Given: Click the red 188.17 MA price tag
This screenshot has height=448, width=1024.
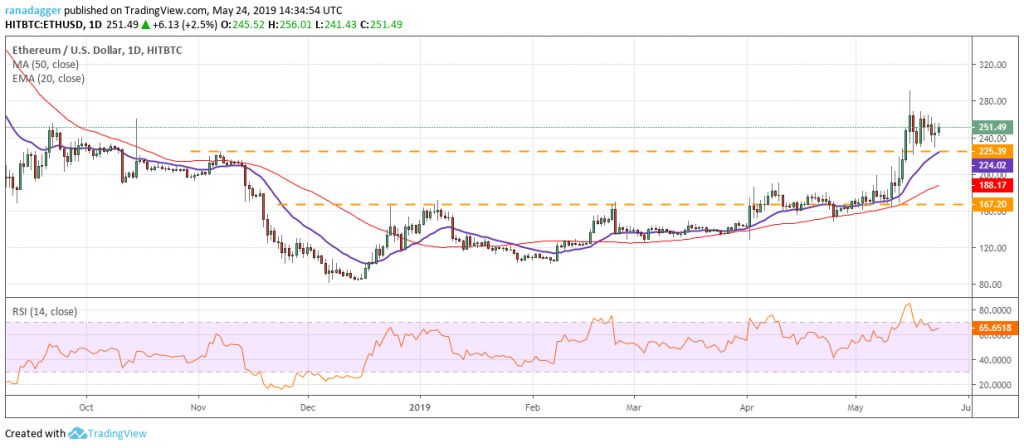Looking at the screenshot, I should (993, 185).
